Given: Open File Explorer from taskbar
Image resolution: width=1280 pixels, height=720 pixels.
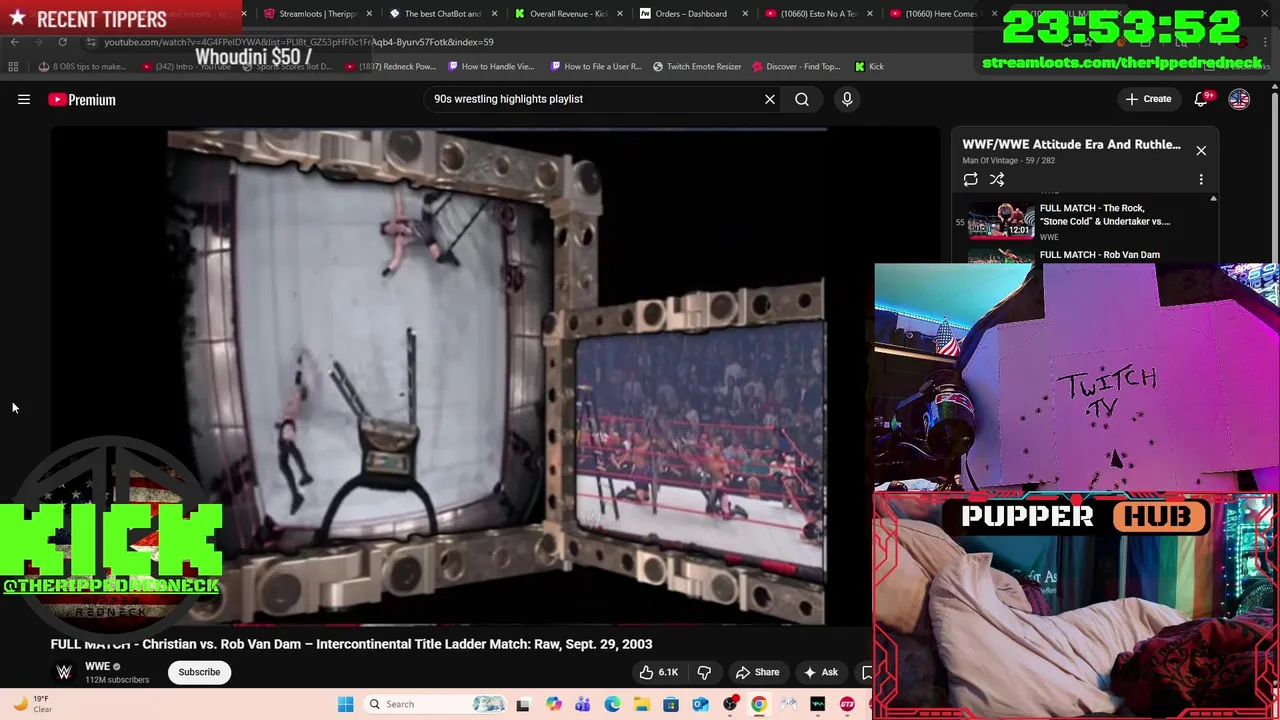Looking at the screenshot, I should pyautogui.click(x=641, y=704).
